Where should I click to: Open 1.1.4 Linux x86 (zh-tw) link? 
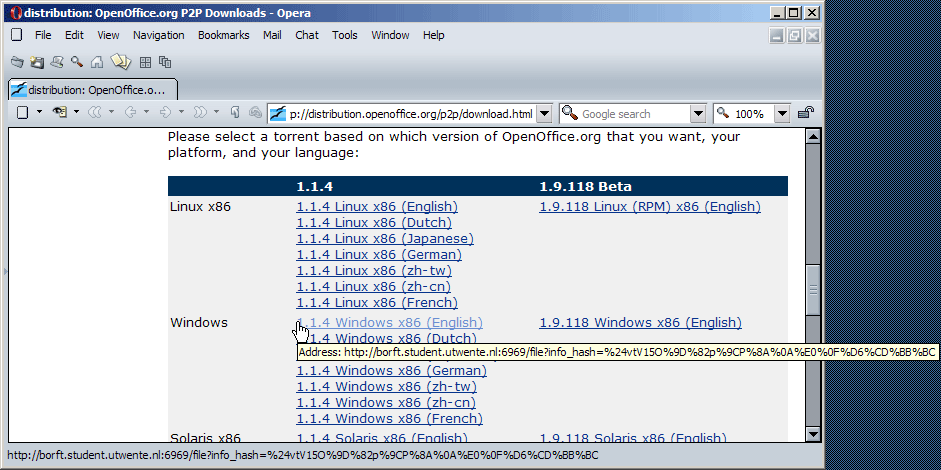pyautogui.click(x=374, y=270)
